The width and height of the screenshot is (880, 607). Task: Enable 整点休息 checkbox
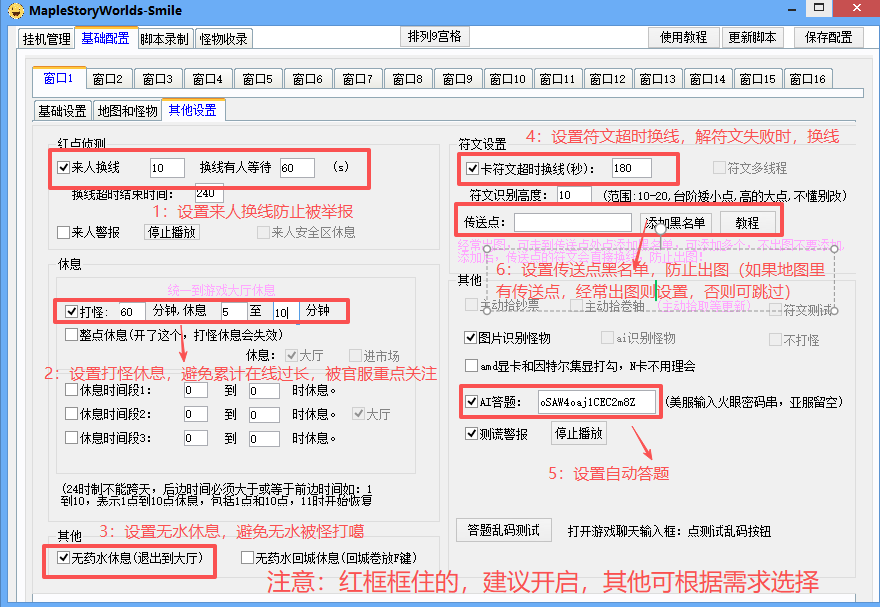click(71, 334)
